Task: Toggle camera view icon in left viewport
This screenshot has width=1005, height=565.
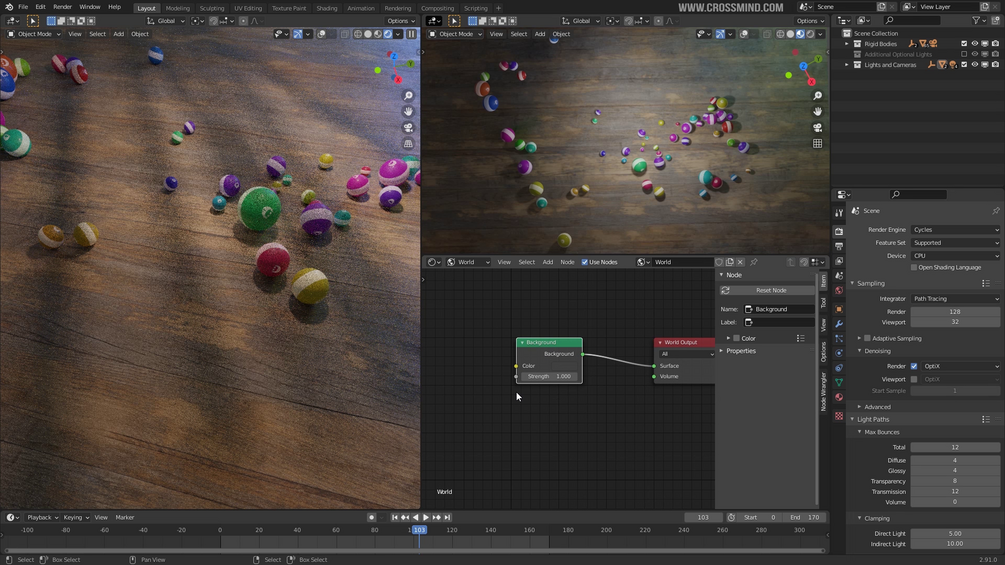Action: point(408,127)
